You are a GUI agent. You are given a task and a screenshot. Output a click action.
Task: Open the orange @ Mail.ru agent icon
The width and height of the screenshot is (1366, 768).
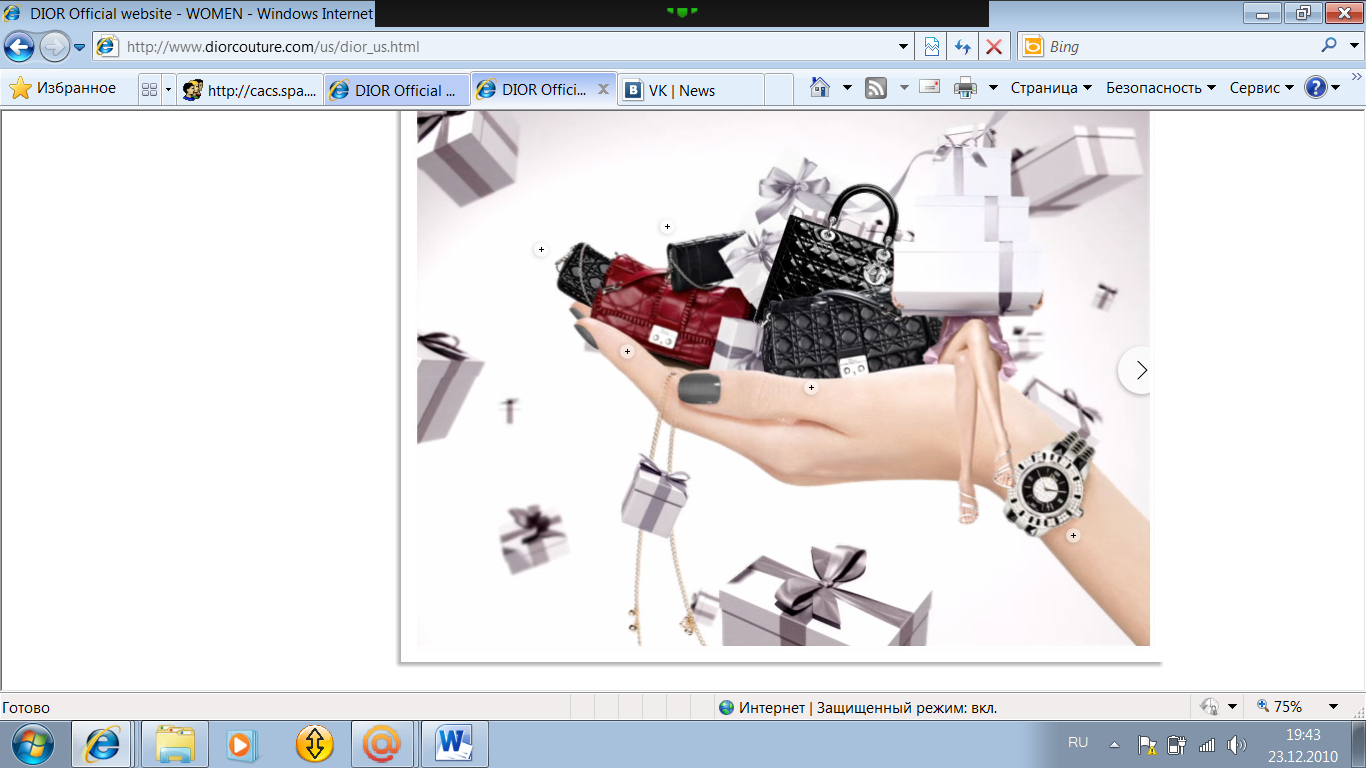pos(381,745)
